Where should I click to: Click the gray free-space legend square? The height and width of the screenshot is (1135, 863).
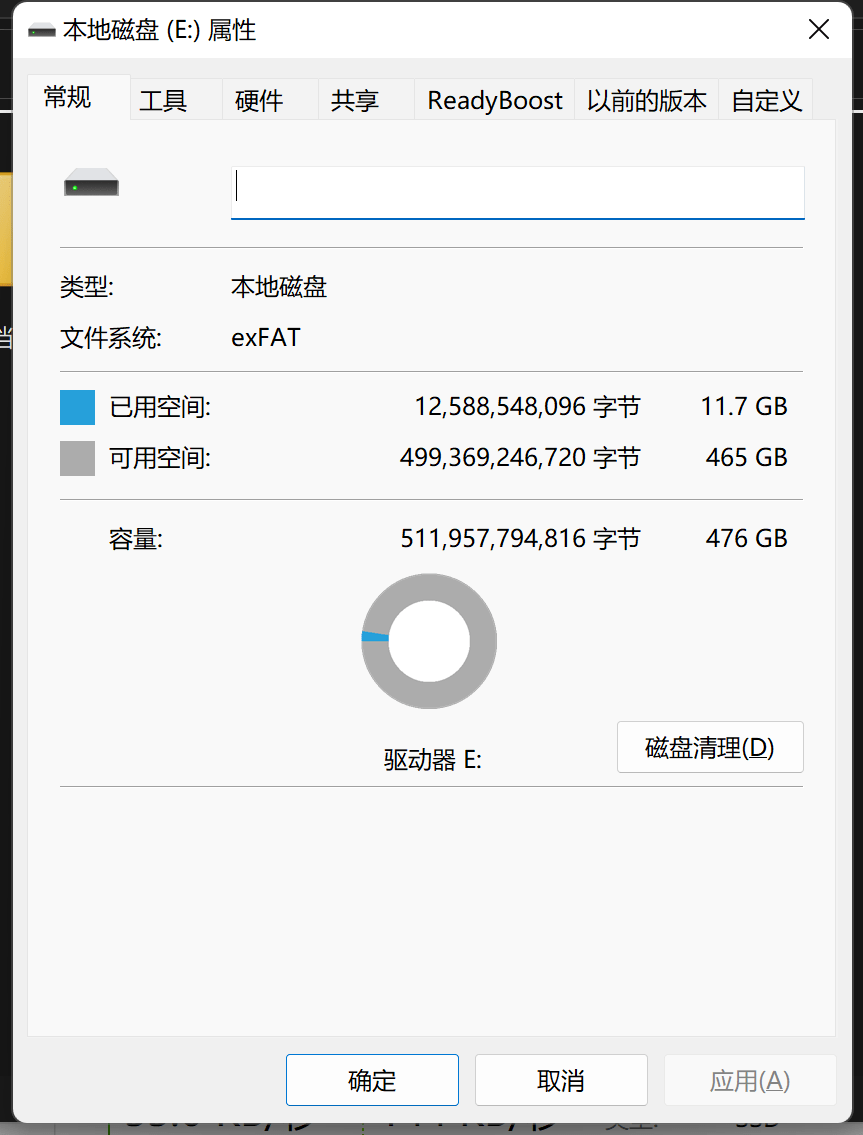click(x=77, y=458)
